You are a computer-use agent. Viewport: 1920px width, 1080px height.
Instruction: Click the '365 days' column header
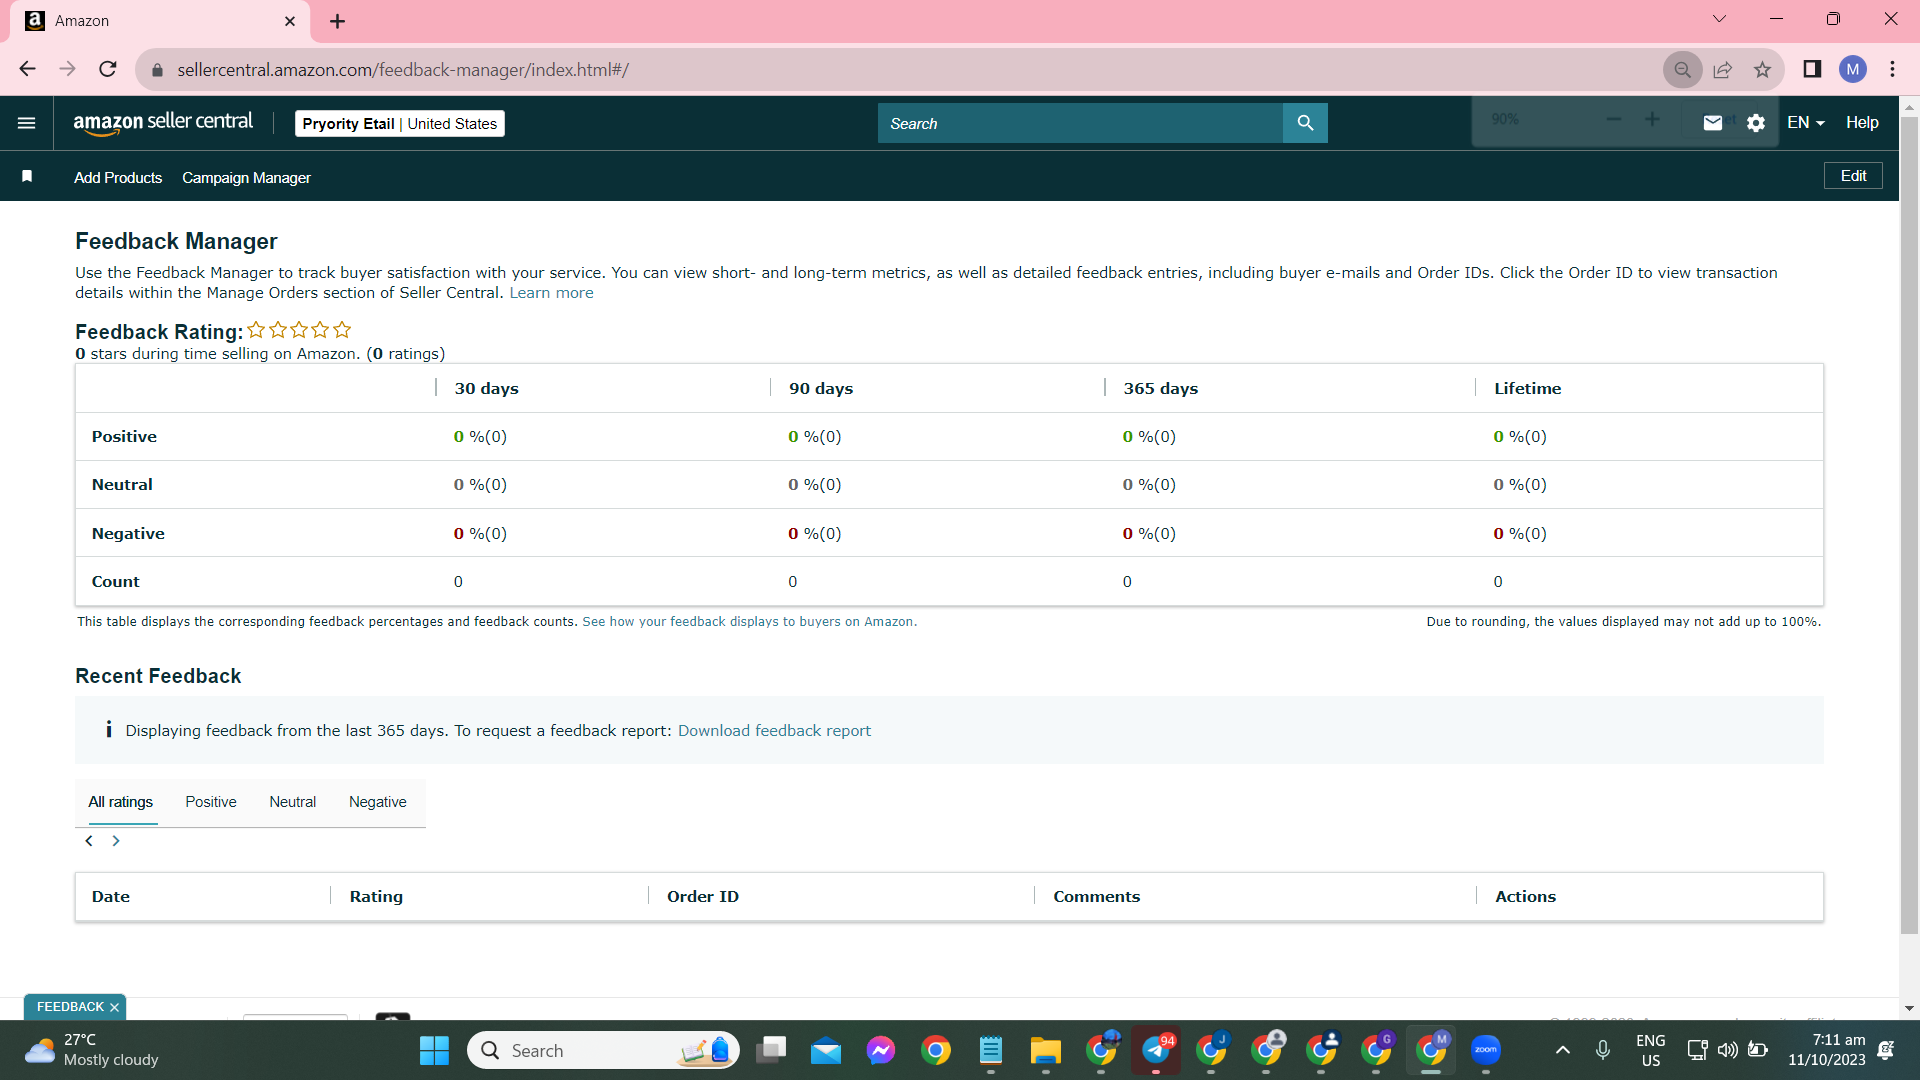click(1160, 389)
